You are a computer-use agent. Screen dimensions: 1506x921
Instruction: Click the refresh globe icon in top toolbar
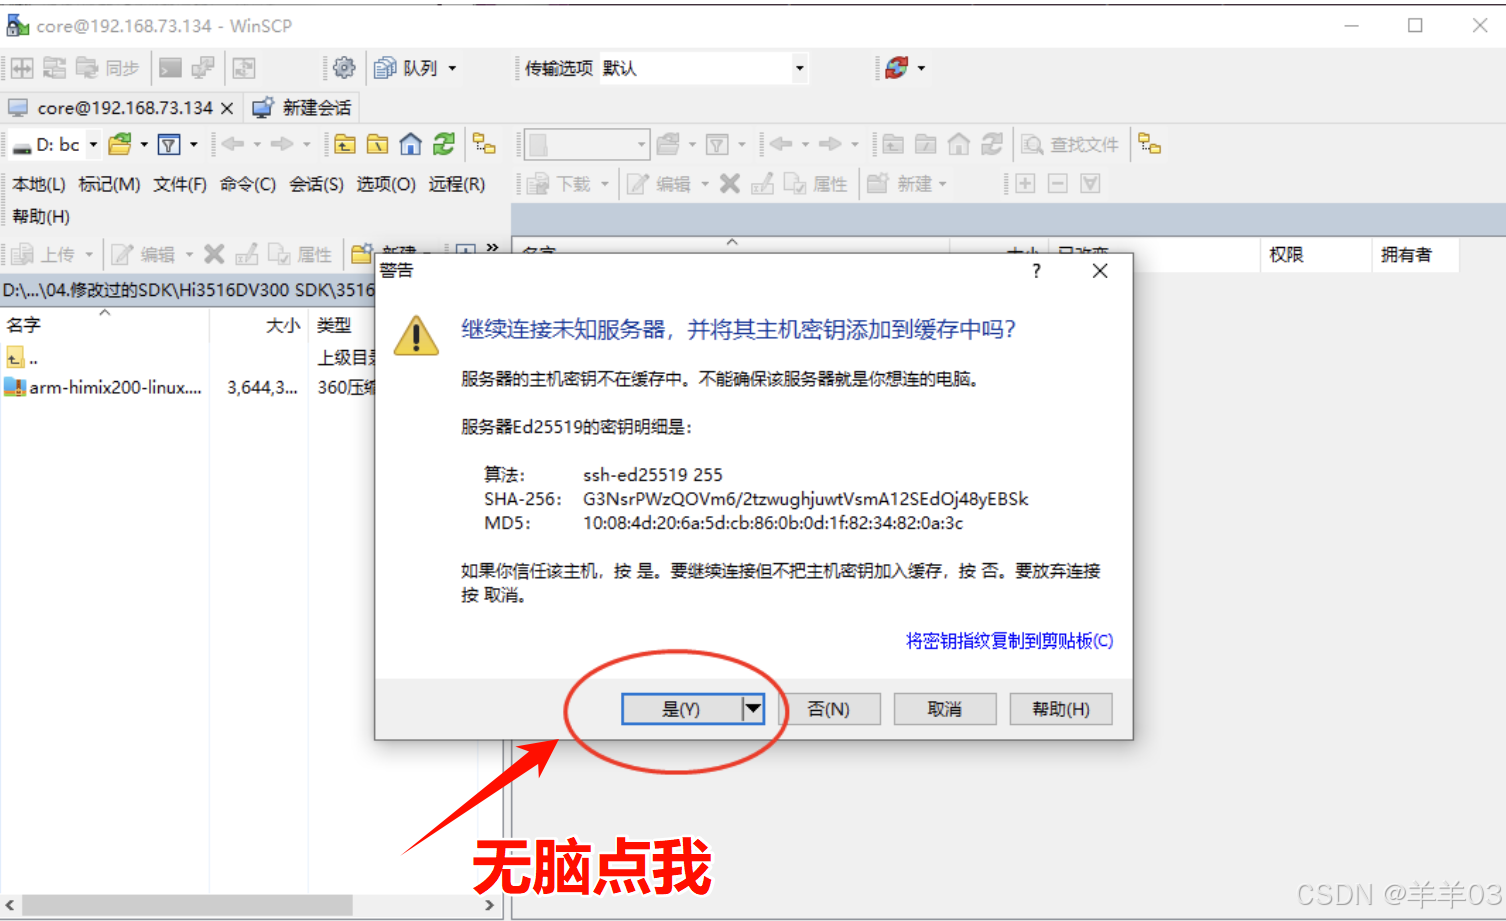pyautogui.click(x=897, y=68)
